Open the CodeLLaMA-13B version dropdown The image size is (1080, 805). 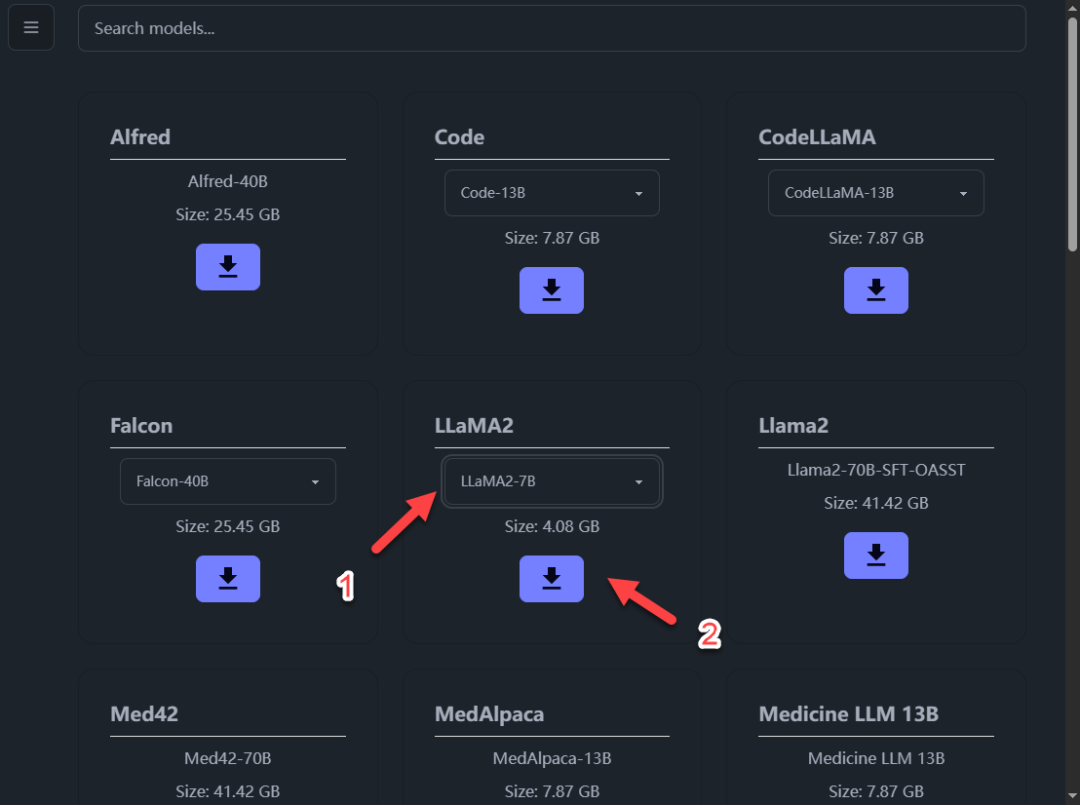coord(876,193)
